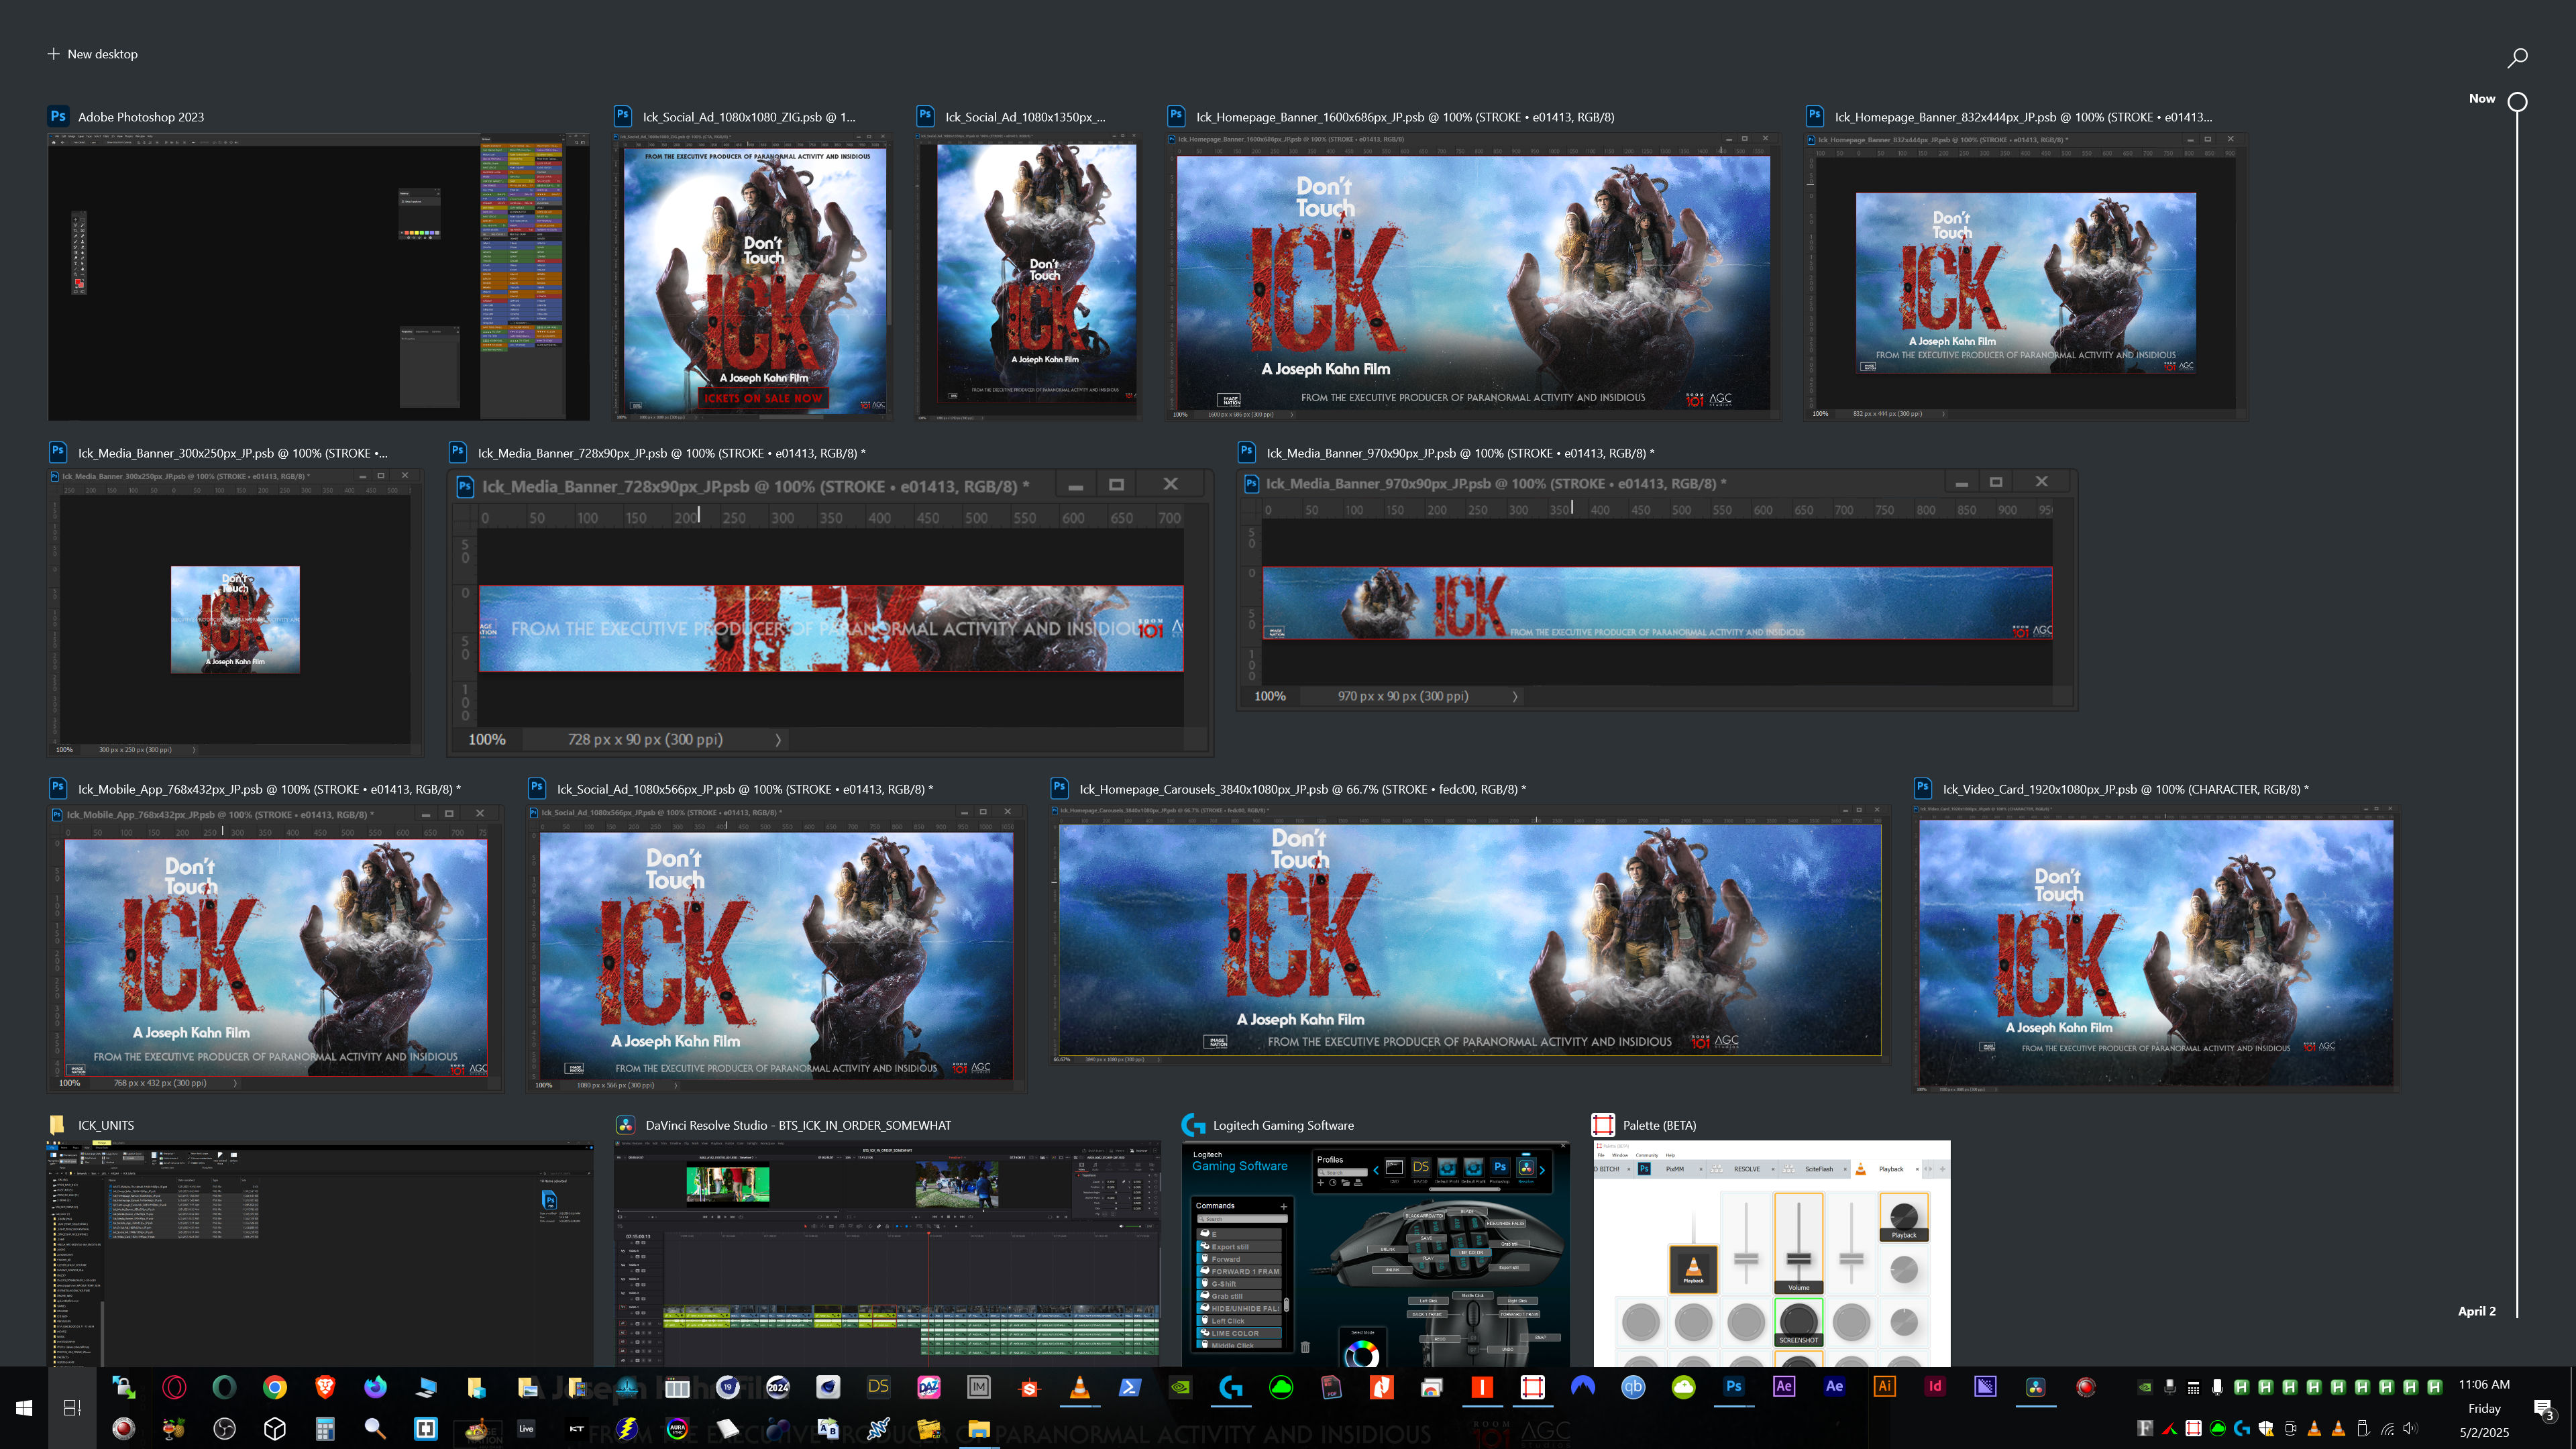Open the ICK_UNITS folder window thumbnail
The height and width of the screenshot is (1449, 2576).
click(320, 1255)
